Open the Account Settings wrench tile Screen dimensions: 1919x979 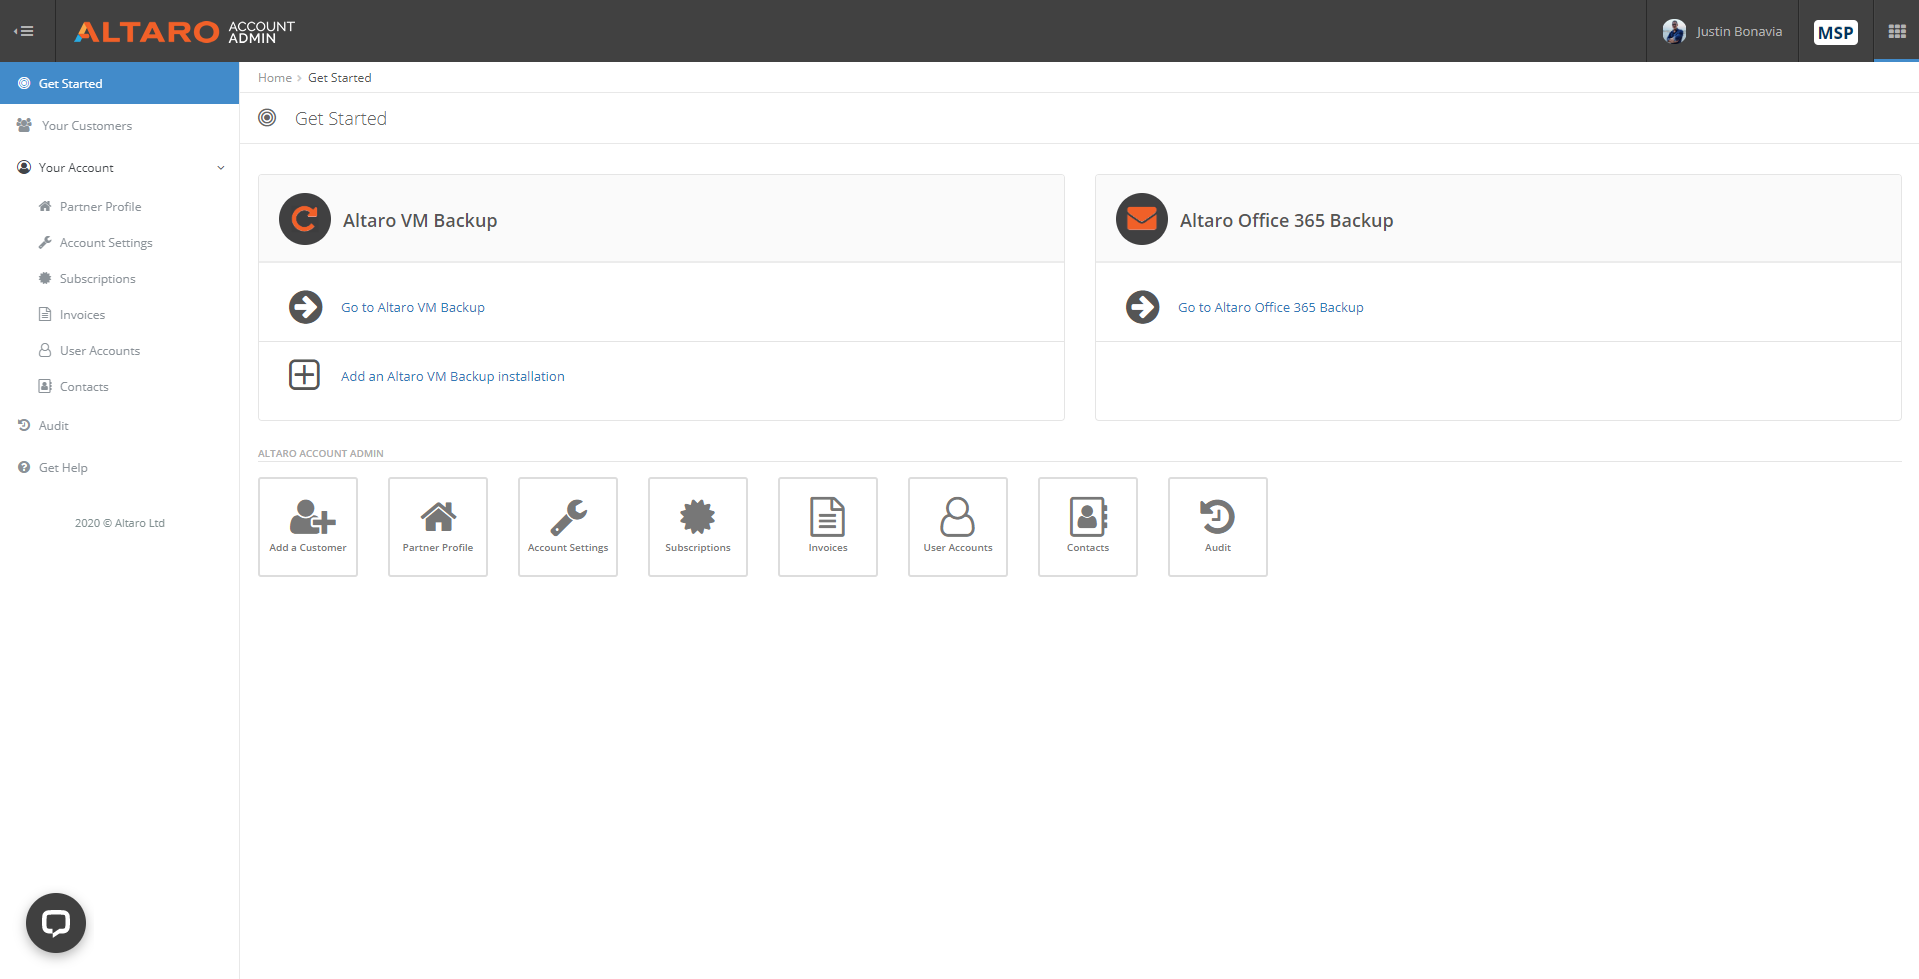click(x=568, y=527)
